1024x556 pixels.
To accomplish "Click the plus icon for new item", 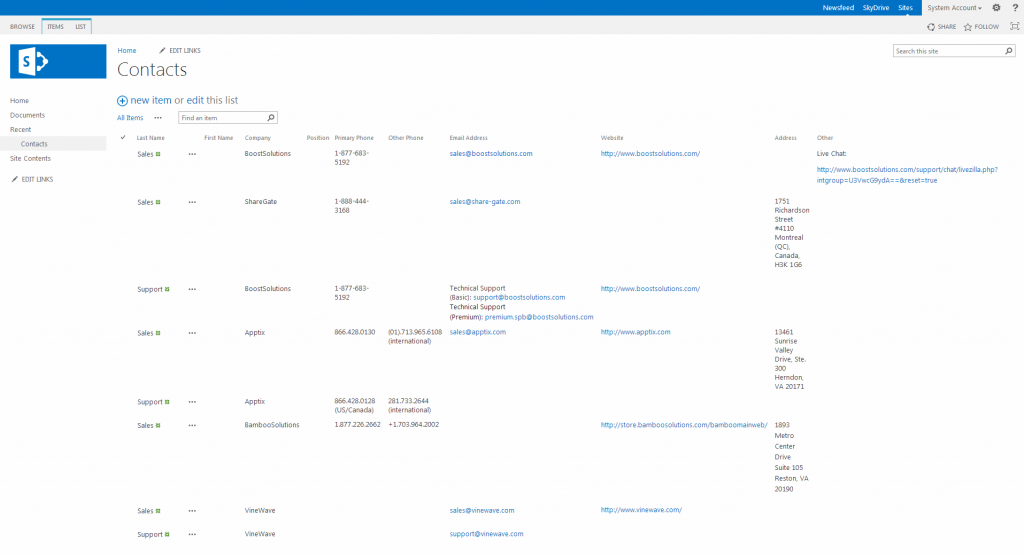I will (x=122, y=101).
